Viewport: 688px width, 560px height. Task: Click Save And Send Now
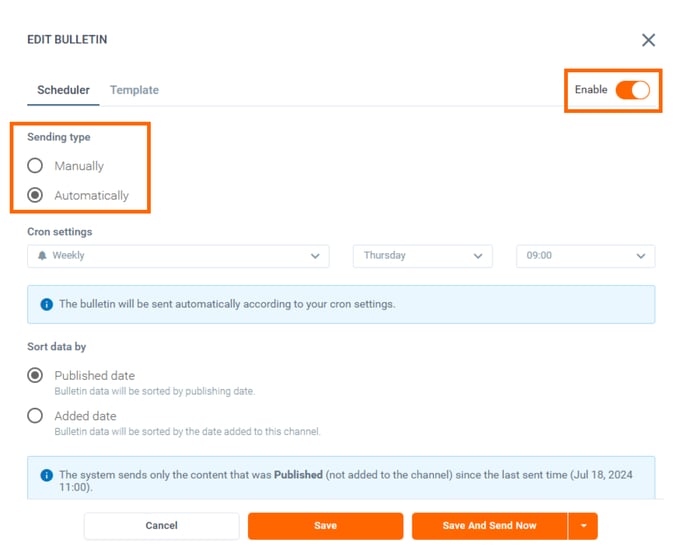coord(489,526)
